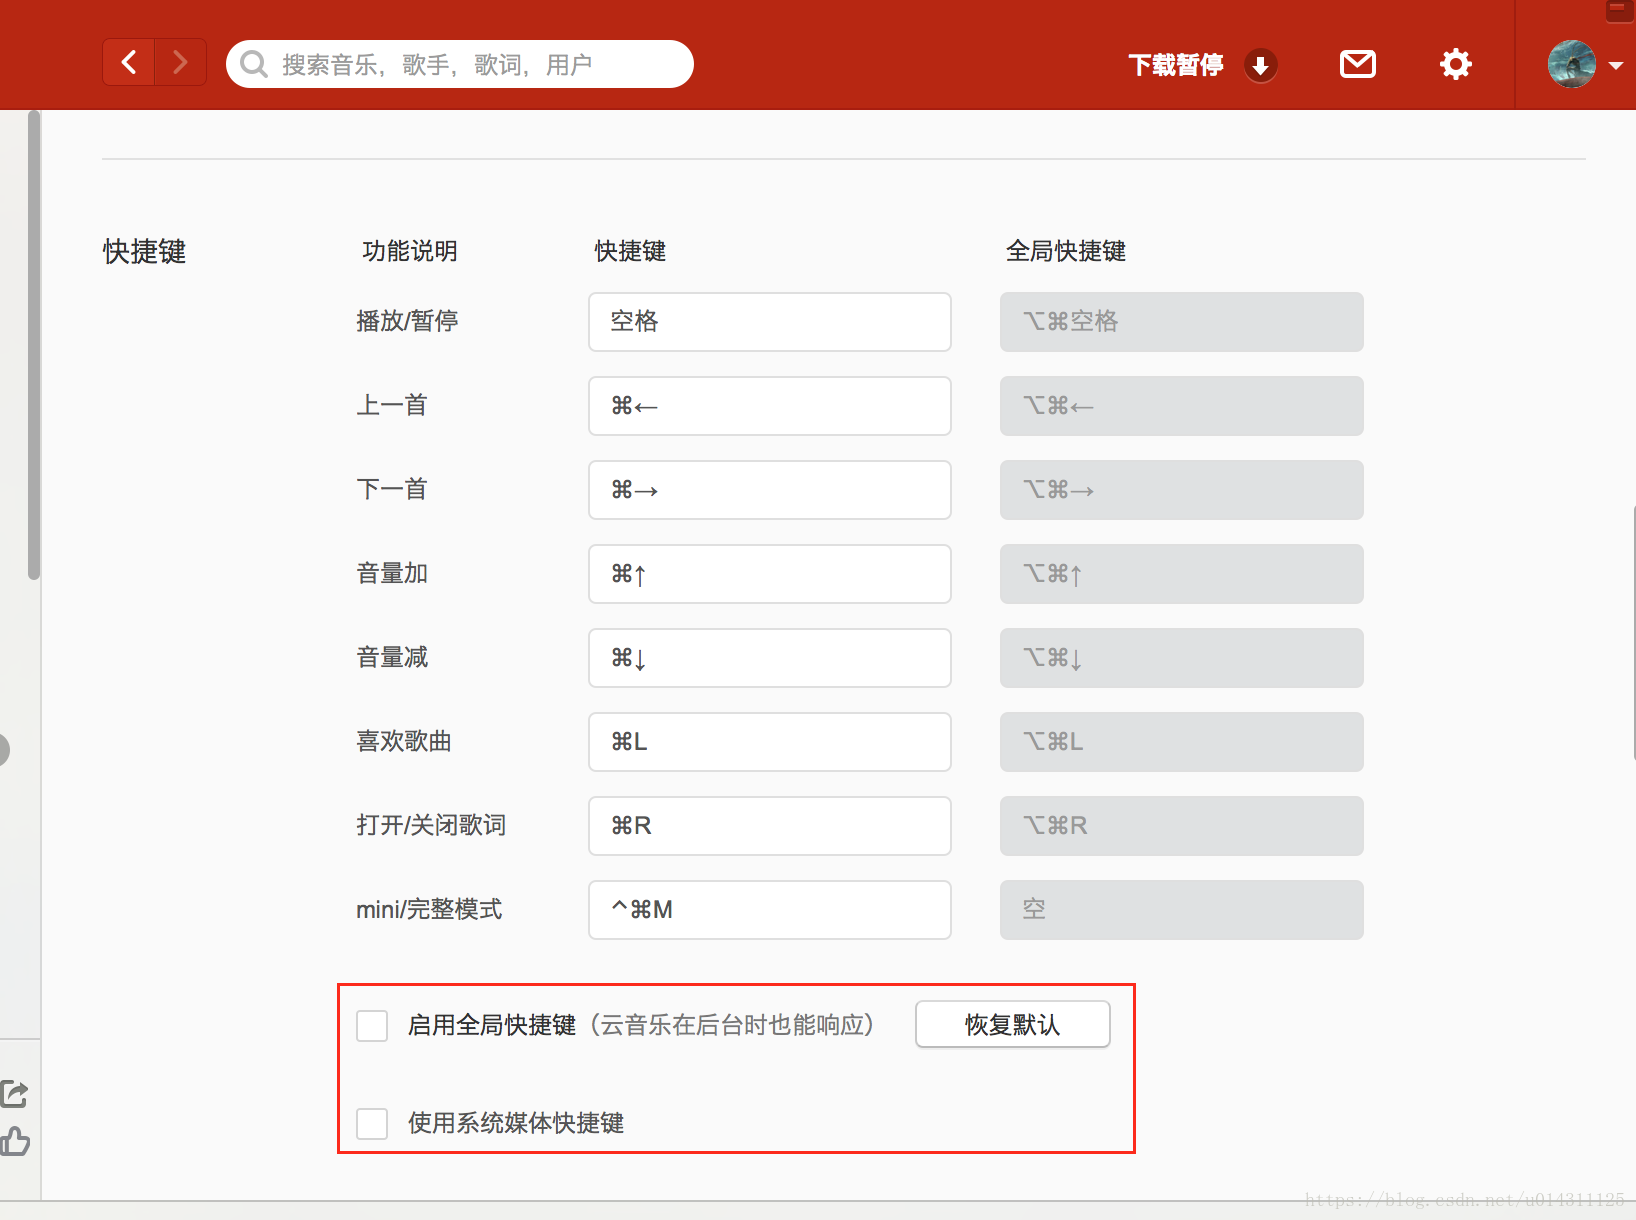
Task: Click the share icon in sidebar
Action: pos(14,1094)
